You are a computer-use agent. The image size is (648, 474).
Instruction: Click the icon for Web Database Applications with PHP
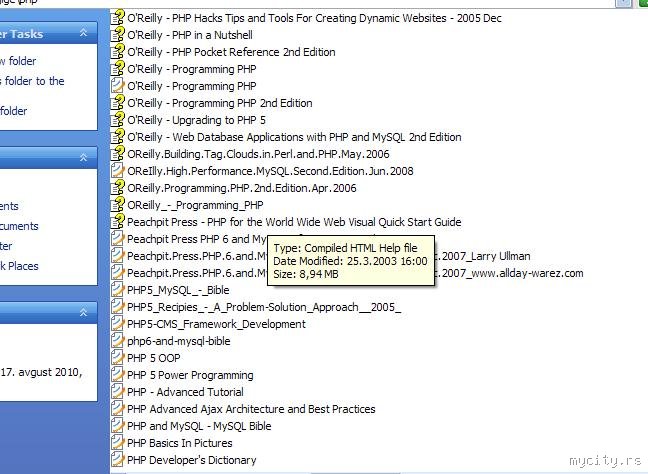[x=118, y=136]
